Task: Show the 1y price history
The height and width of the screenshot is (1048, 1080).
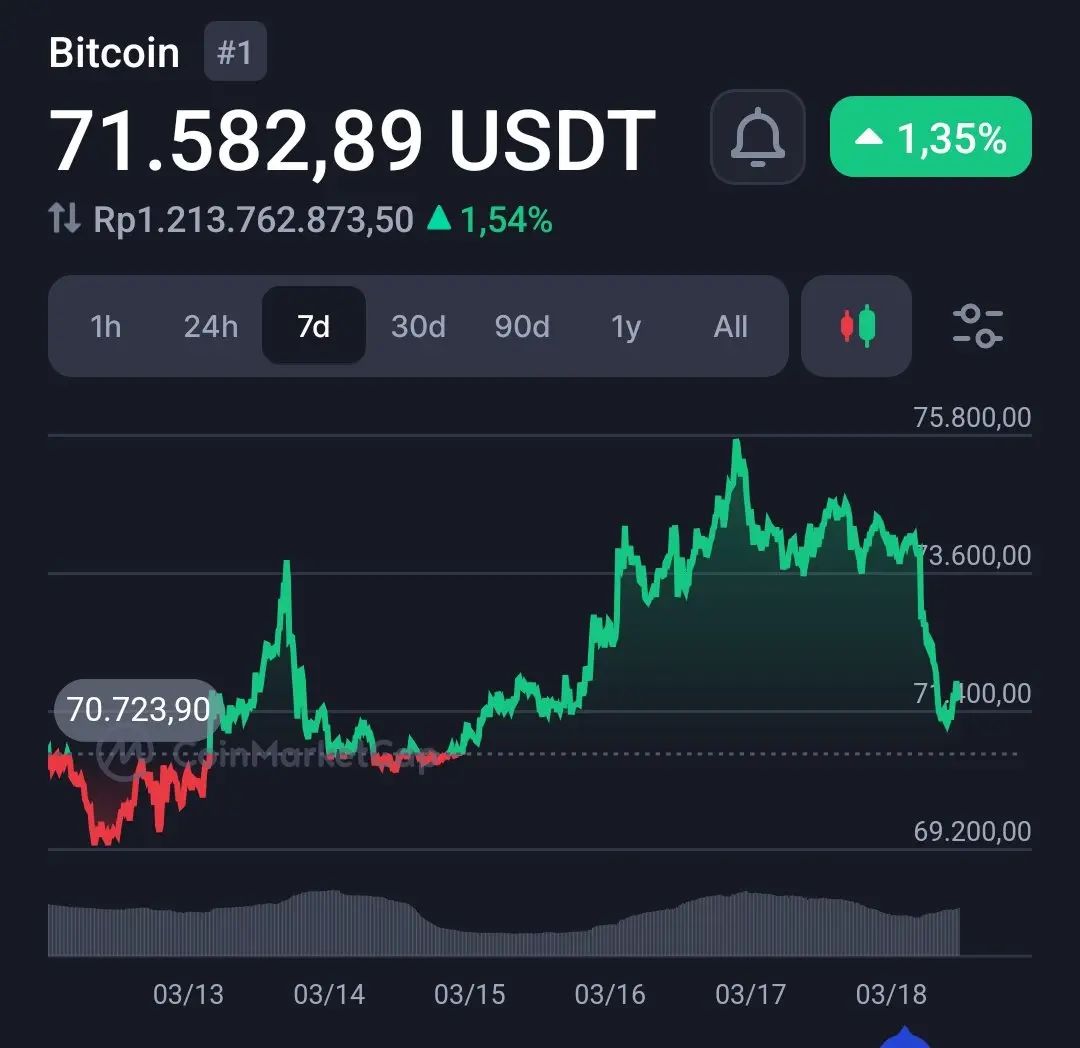Action: pos(626,326)
